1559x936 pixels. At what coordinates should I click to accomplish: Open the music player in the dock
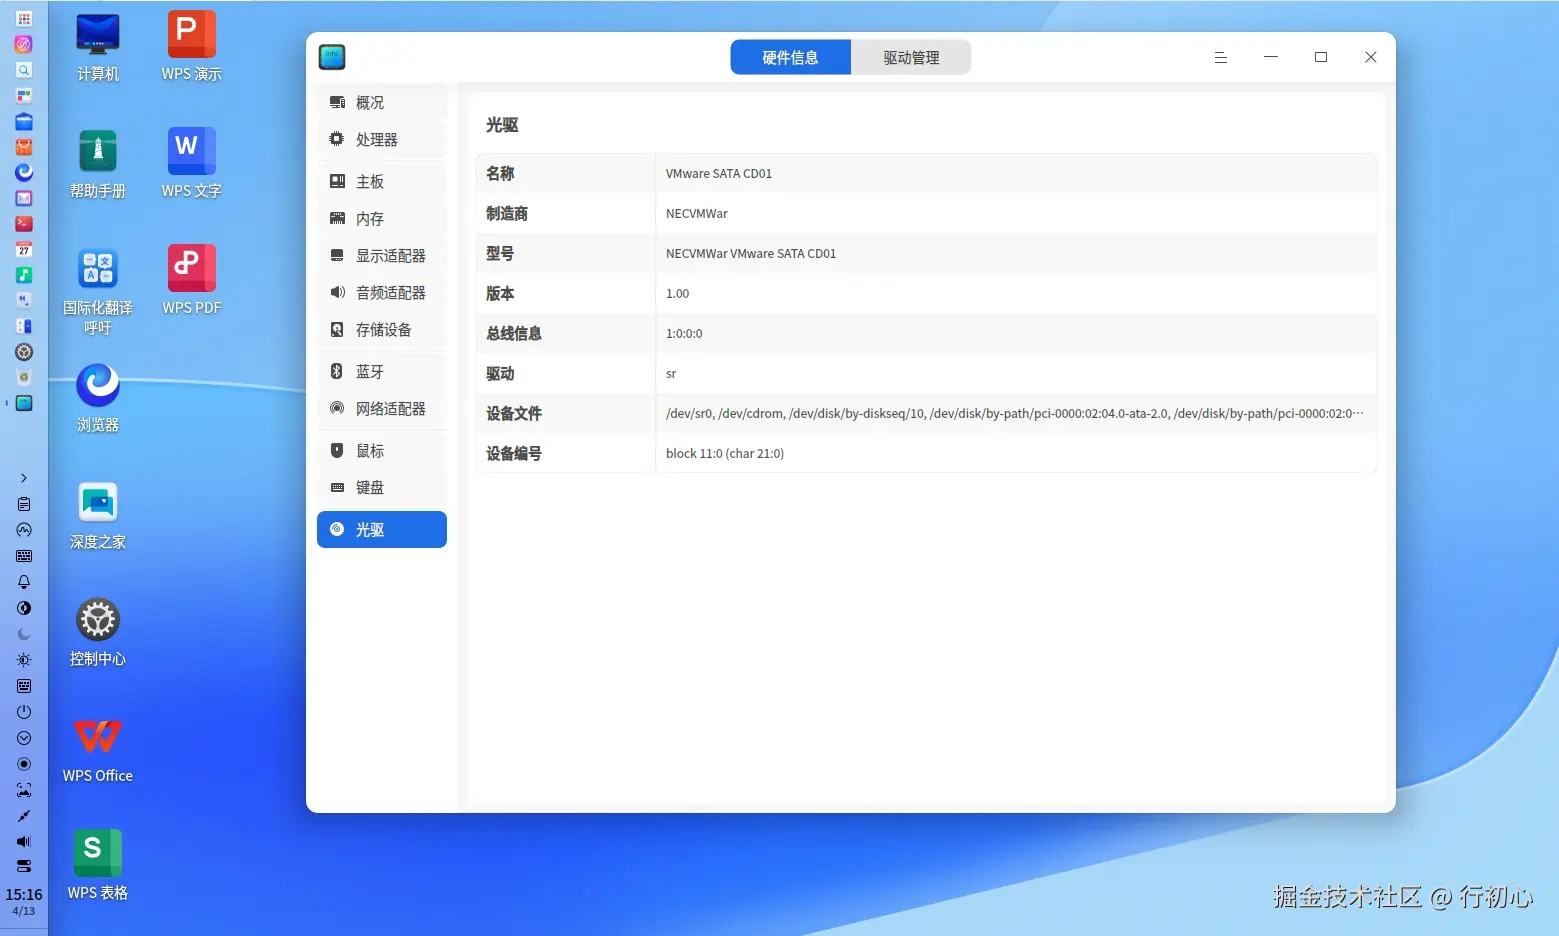pyautogui.click(x=24, y=275)
